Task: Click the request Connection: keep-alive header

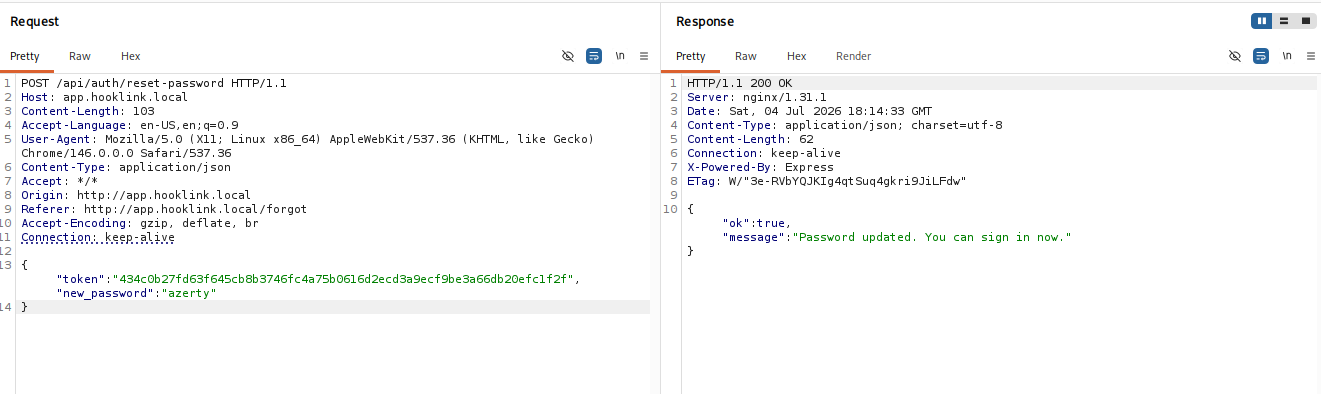Action: point(98,237)
